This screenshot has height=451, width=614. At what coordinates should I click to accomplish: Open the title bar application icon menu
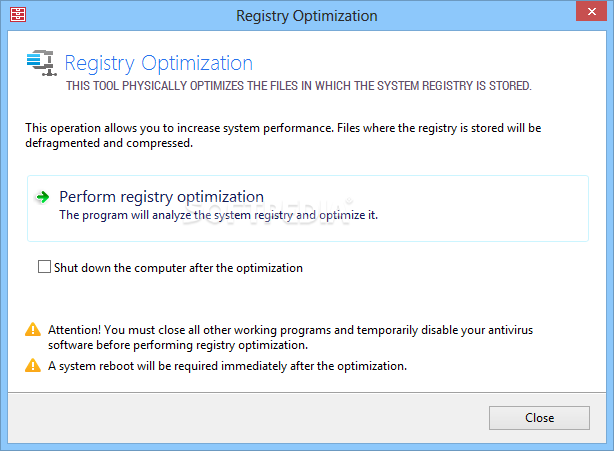17,15
